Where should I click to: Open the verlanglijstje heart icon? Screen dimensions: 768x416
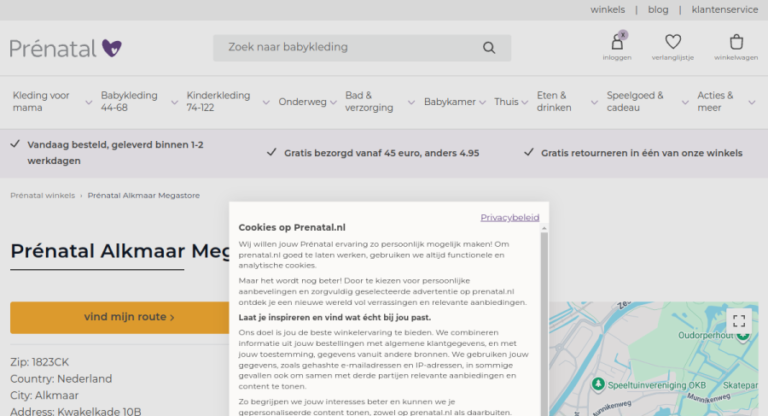click(673, 42)
